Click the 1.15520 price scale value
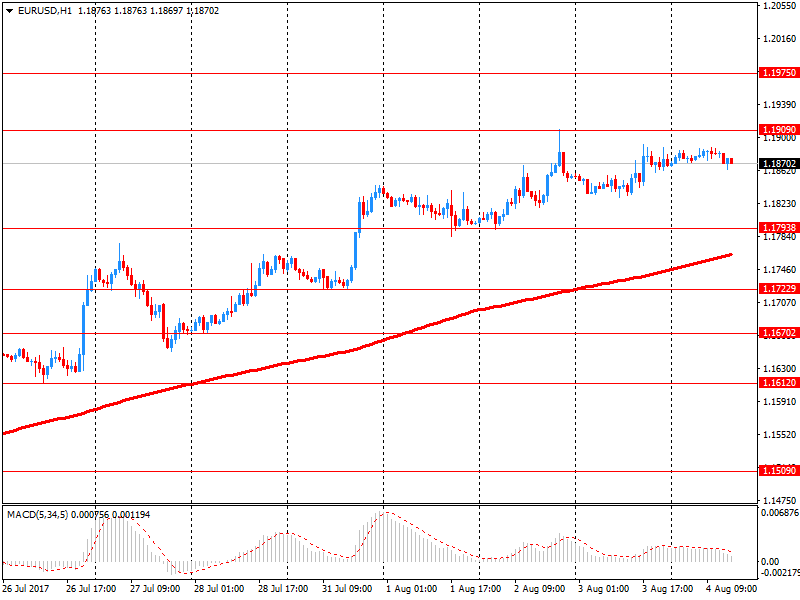Viewport: 800px width, 600px height. click(780, 435)
